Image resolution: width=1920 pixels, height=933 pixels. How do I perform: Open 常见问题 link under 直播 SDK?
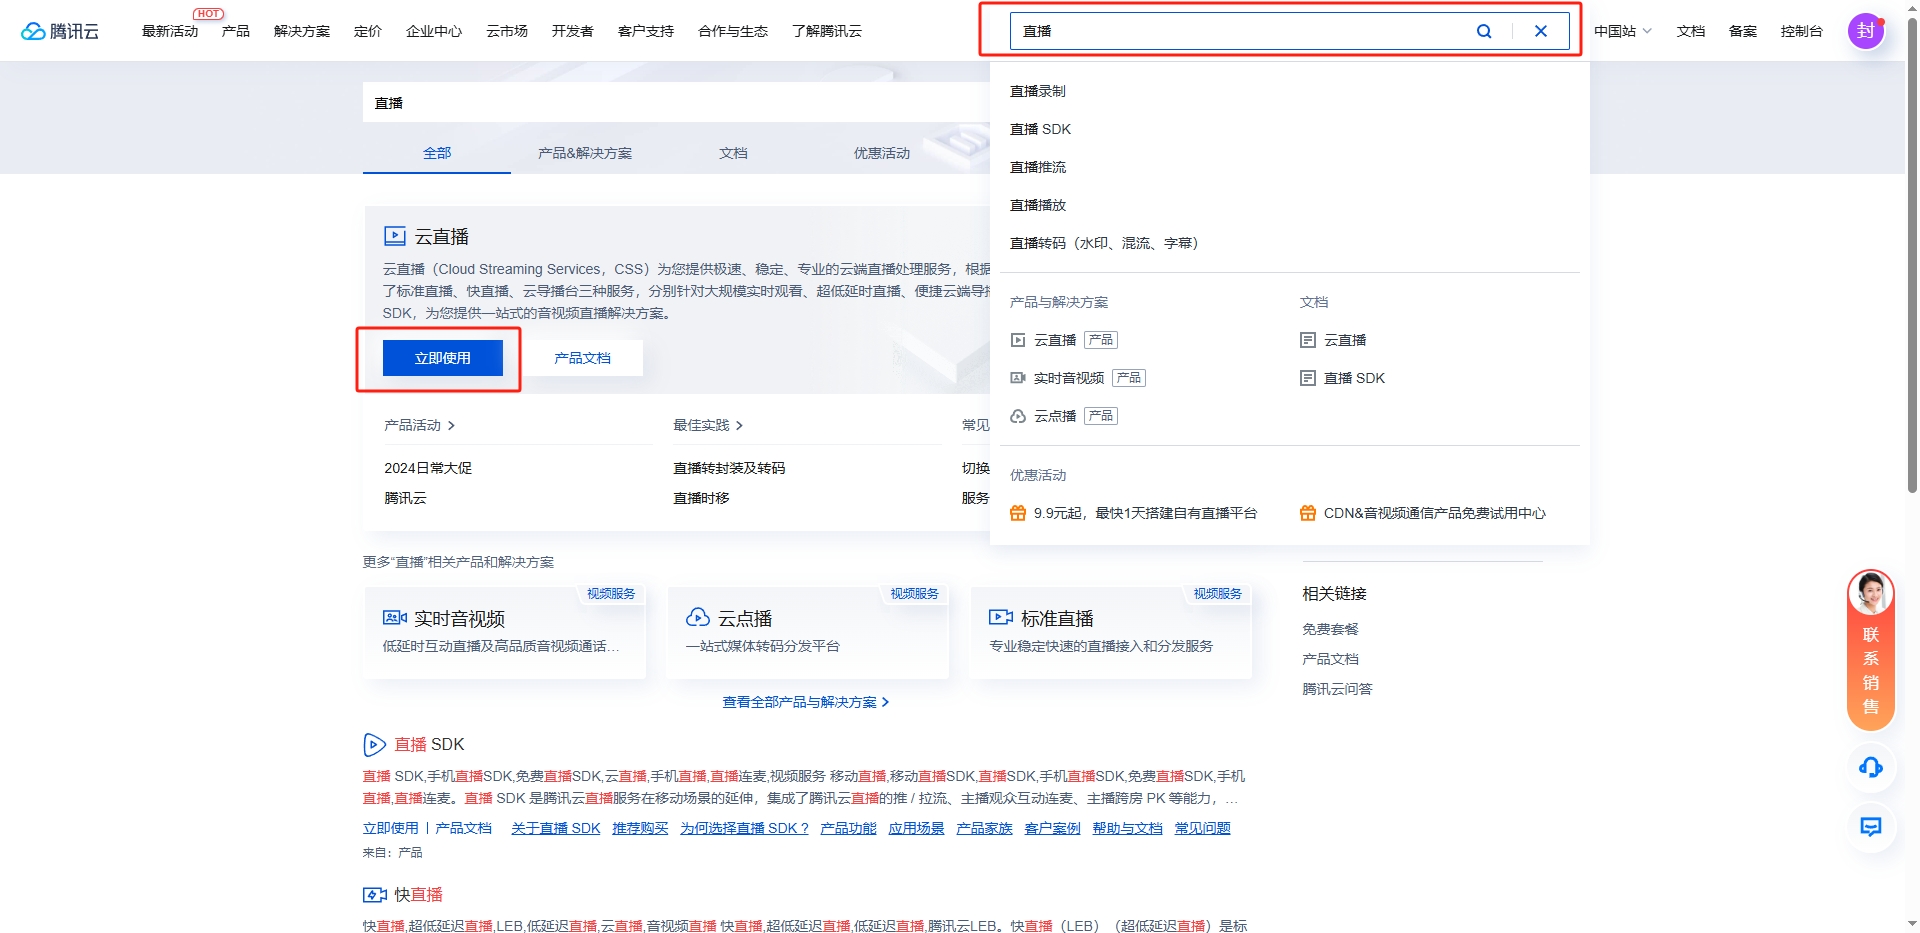[1202, 828]
